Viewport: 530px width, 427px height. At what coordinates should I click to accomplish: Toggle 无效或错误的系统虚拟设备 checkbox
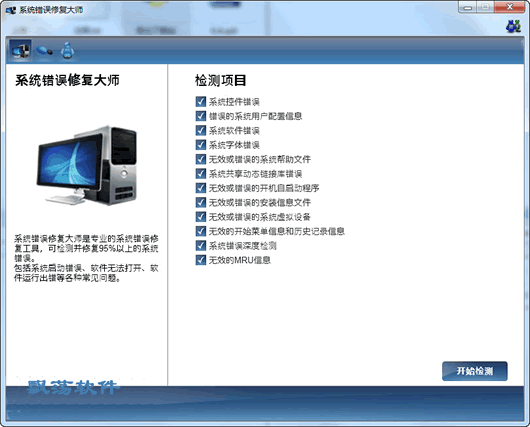pos(201,216)
